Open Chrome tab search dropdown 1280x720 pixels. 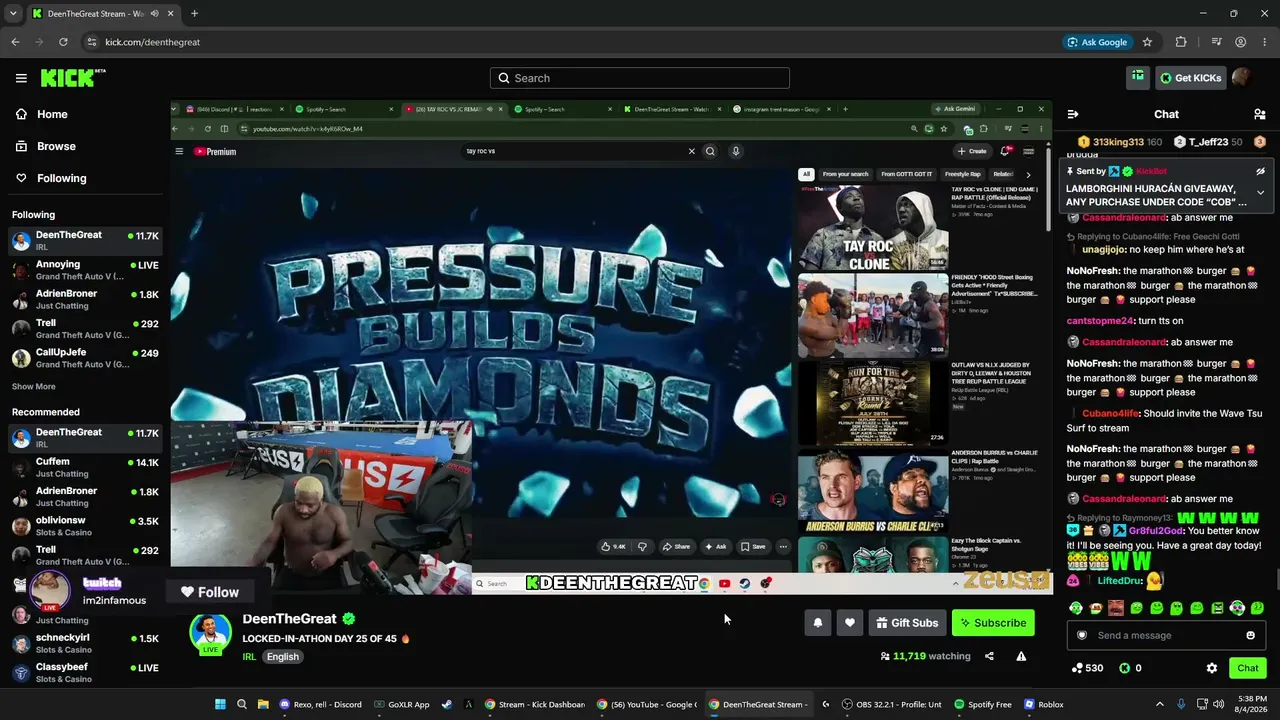13,13
